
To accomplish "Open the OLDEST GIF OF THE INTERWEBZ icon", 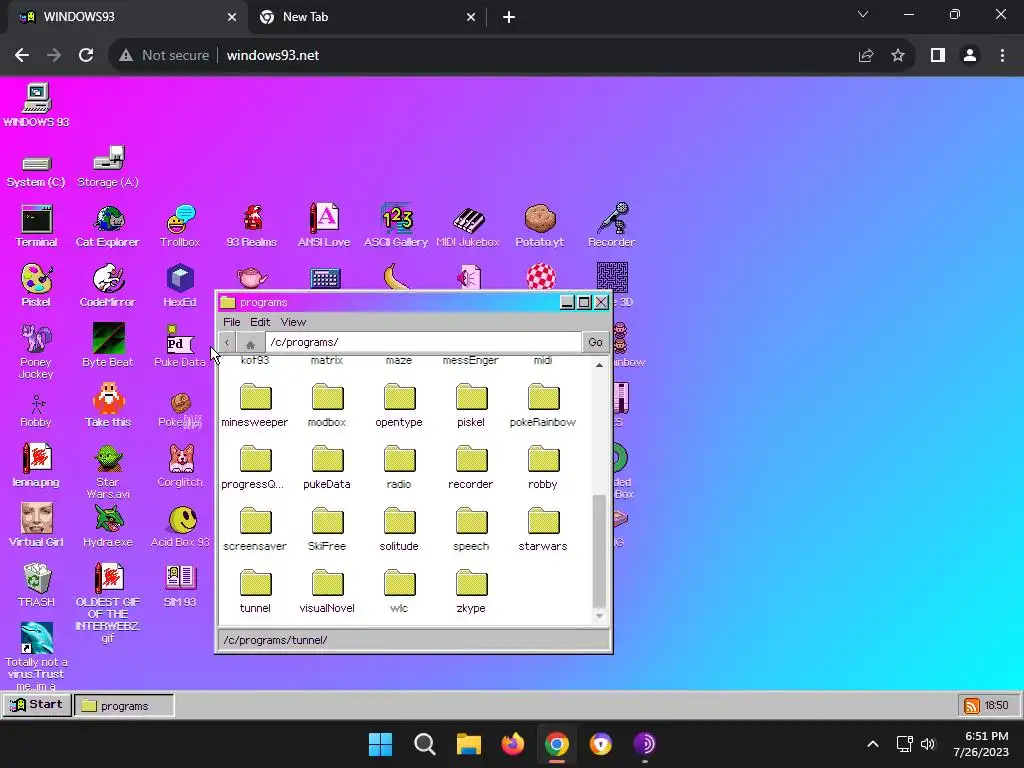I will (108, 603).
